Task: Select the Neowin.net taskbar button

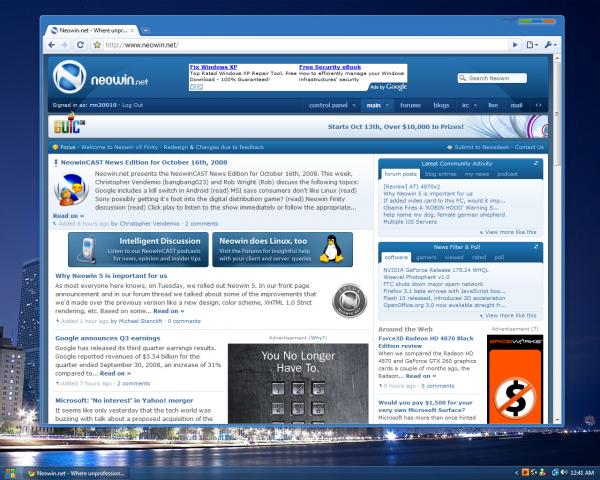Action: tap(77, 473)
